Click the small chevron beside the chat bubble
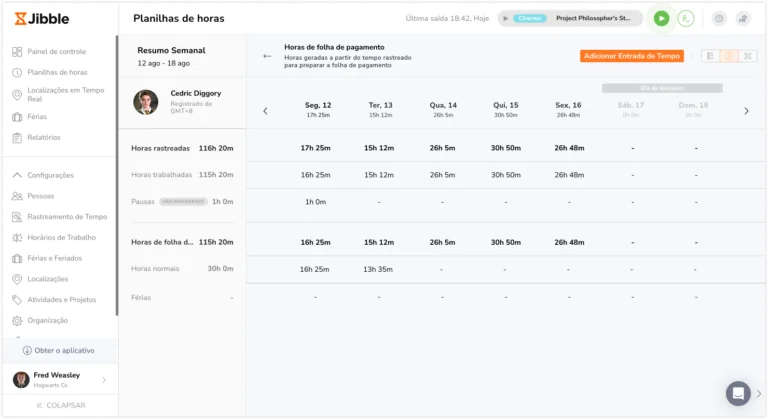This screenshot has width=768, height=419. tap(759, 394)
